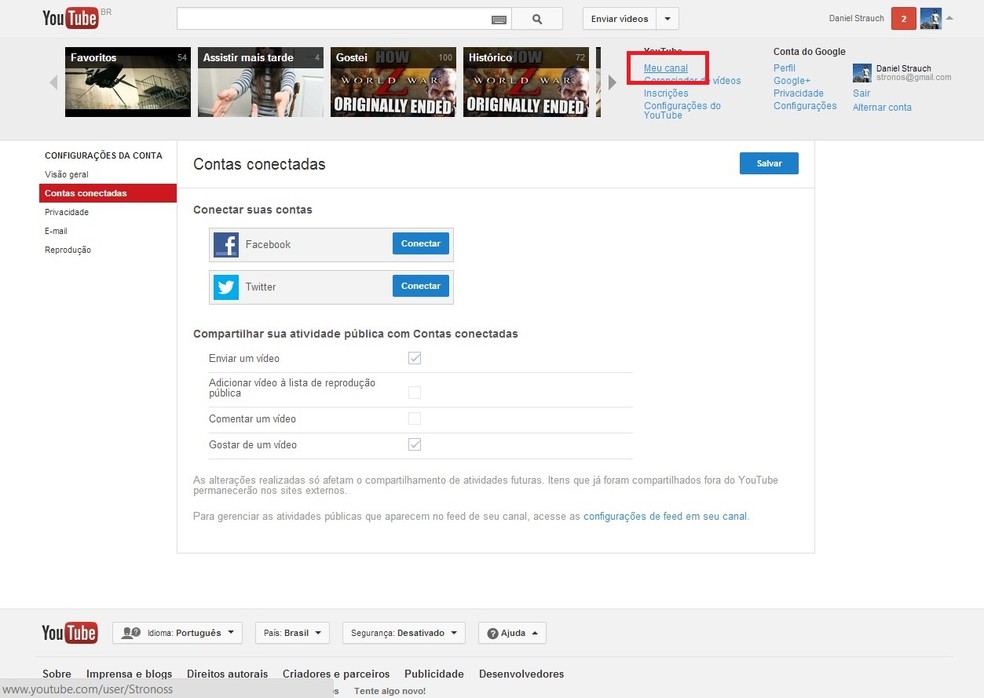Image resolution: width=984 pixels, height=698 pixels.
Task: Open the Meu canal link
Action: click(666, 68)
